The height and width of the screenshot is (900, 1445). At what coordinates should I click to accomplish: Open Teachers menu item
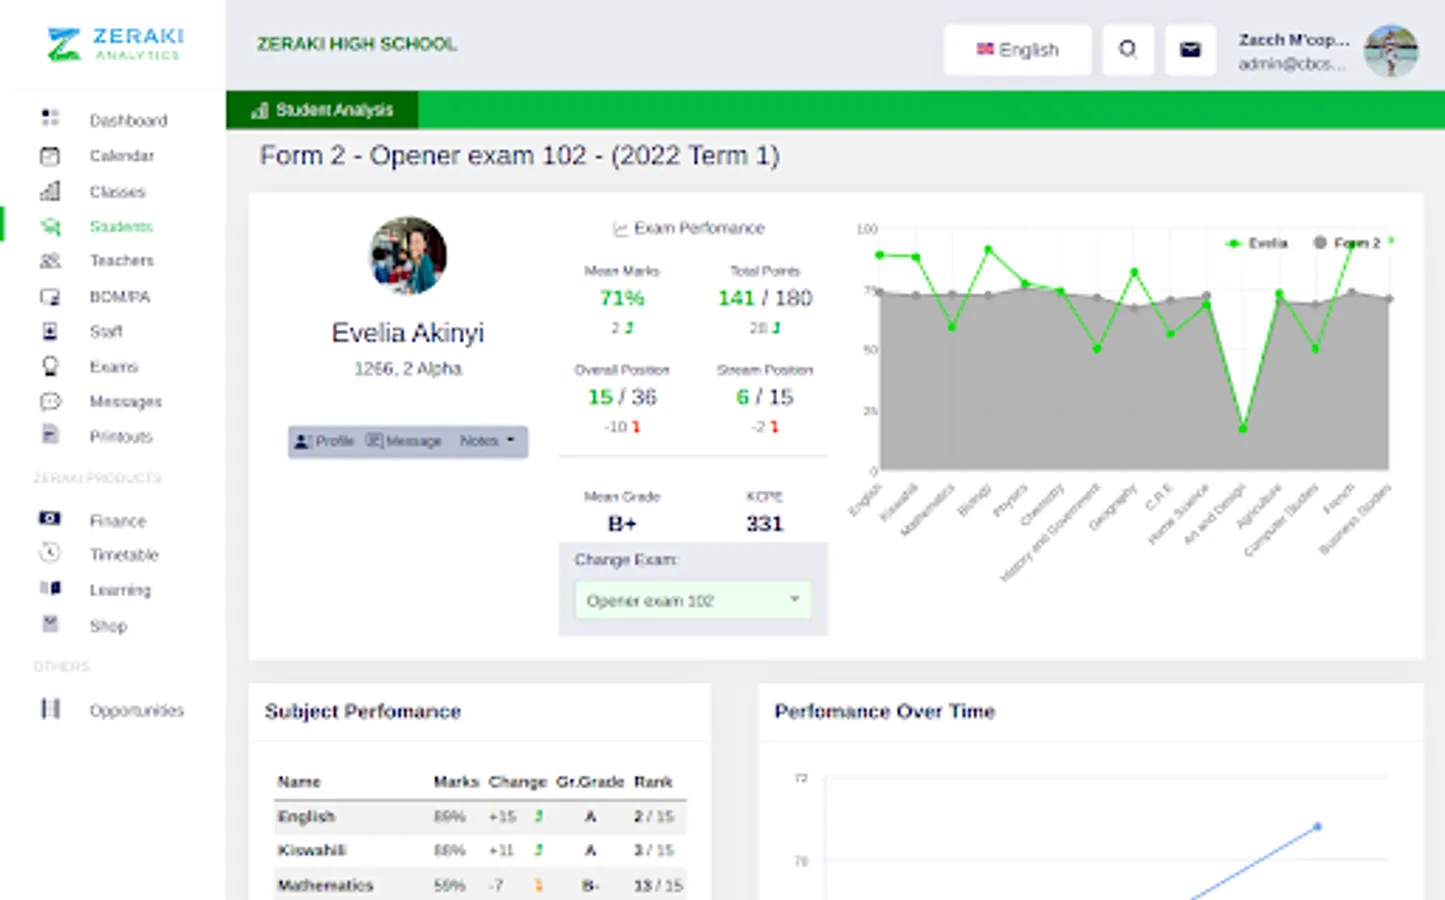(122, 261)
